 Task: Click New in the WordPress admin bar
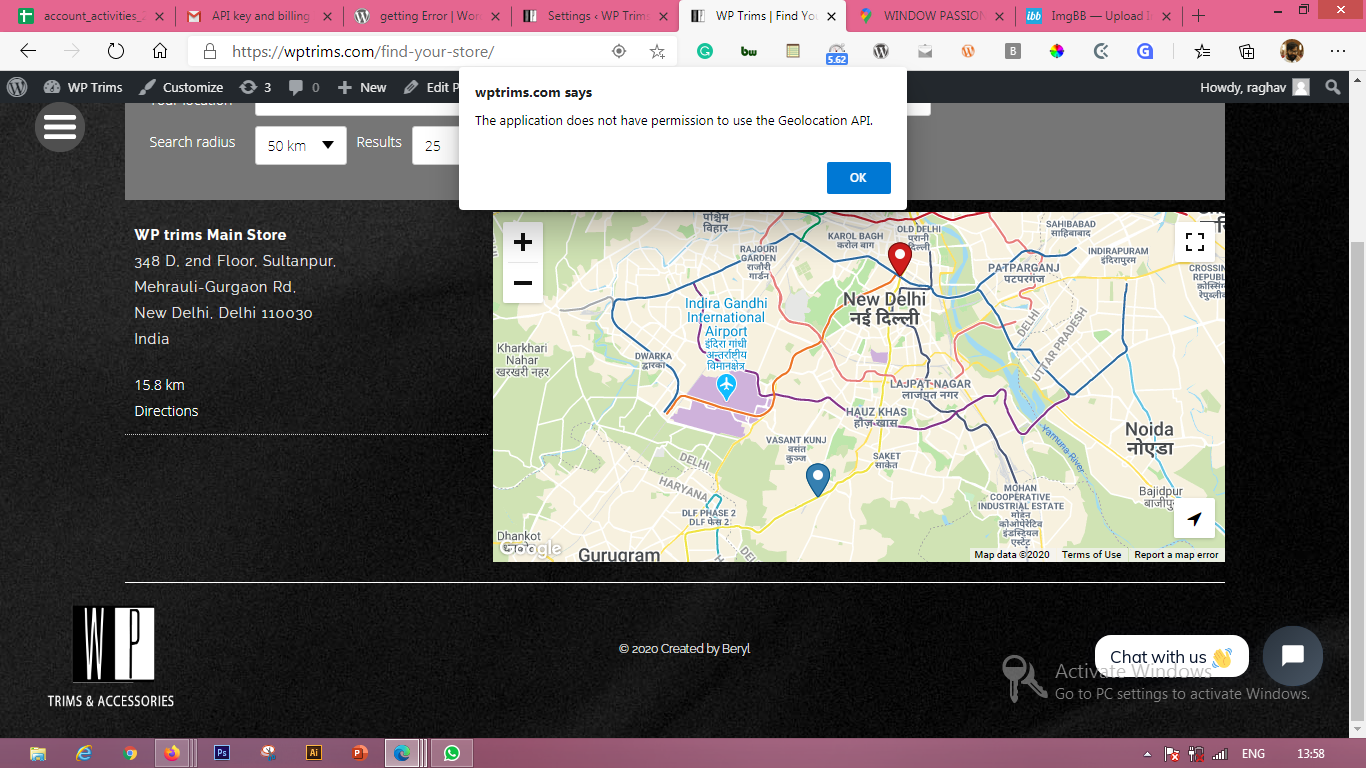click(362, 87)
